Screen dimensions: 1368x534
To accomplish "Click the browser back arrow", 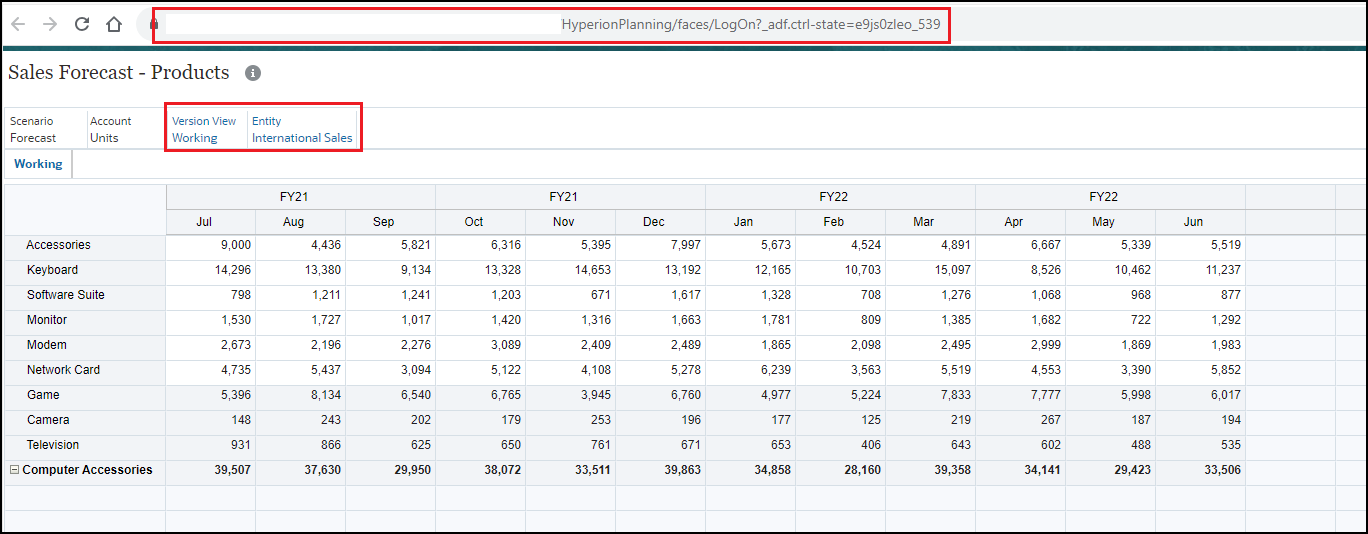I will tap(18, 24).
